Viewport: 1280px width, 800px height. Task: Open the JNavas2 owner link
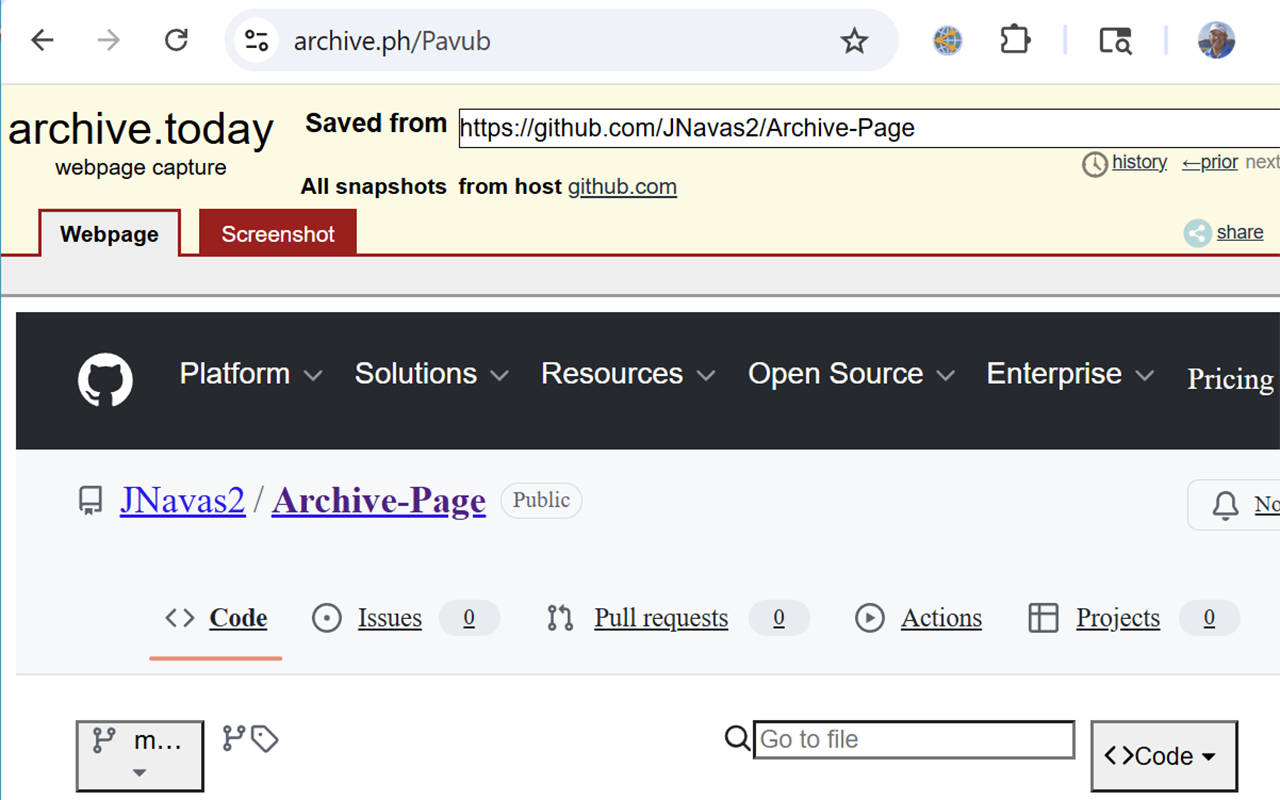183,500
